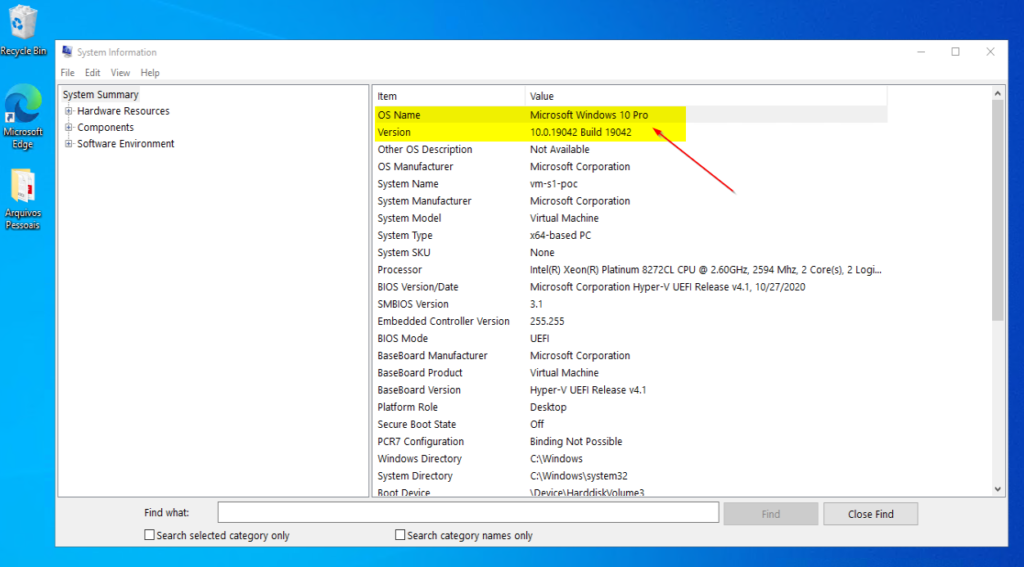Click the vertical scrollbar thumb
This screenshot has height=567, width=1024.
[997, 210]
